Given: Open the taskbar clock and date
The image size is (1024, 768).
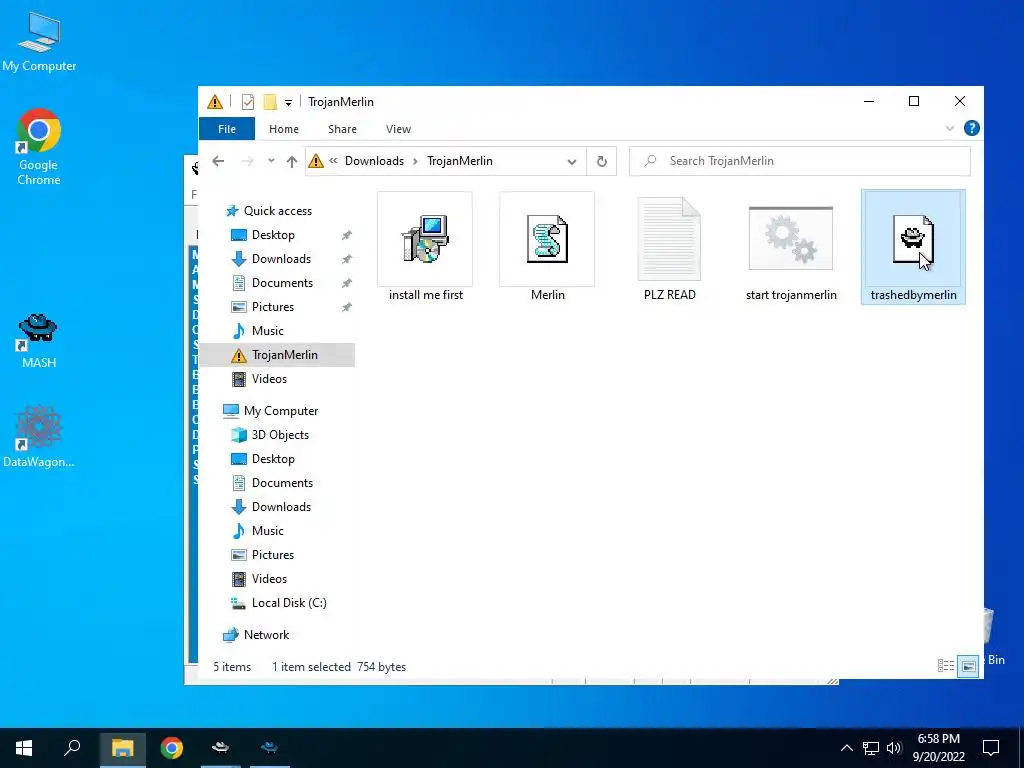Looking at the screenshot, I should click(x=939, y=748).
